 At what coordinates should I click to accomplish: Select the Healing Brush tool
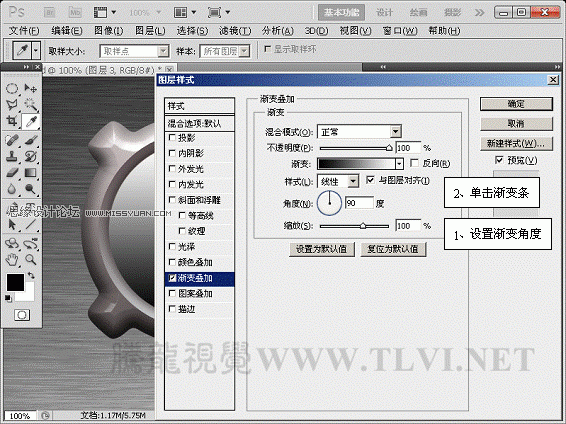[12, 140]
